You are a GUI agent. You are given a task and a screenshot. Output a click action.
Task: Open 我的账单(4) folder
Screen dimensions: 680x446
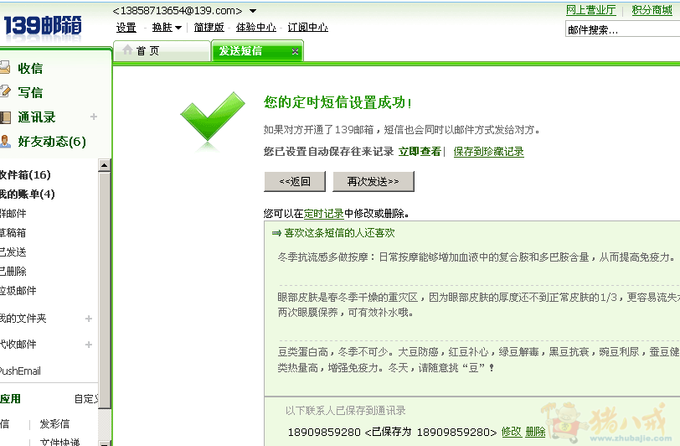pos(27,194)
